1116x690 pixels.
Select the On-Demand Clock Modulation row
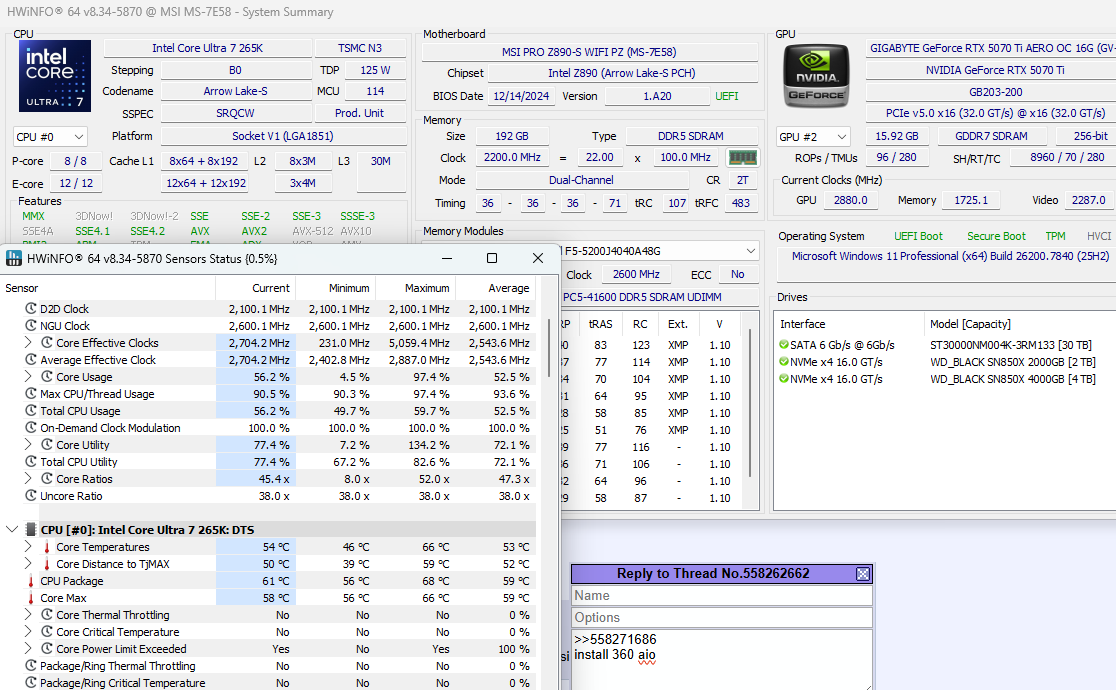(x=270, y=428)
